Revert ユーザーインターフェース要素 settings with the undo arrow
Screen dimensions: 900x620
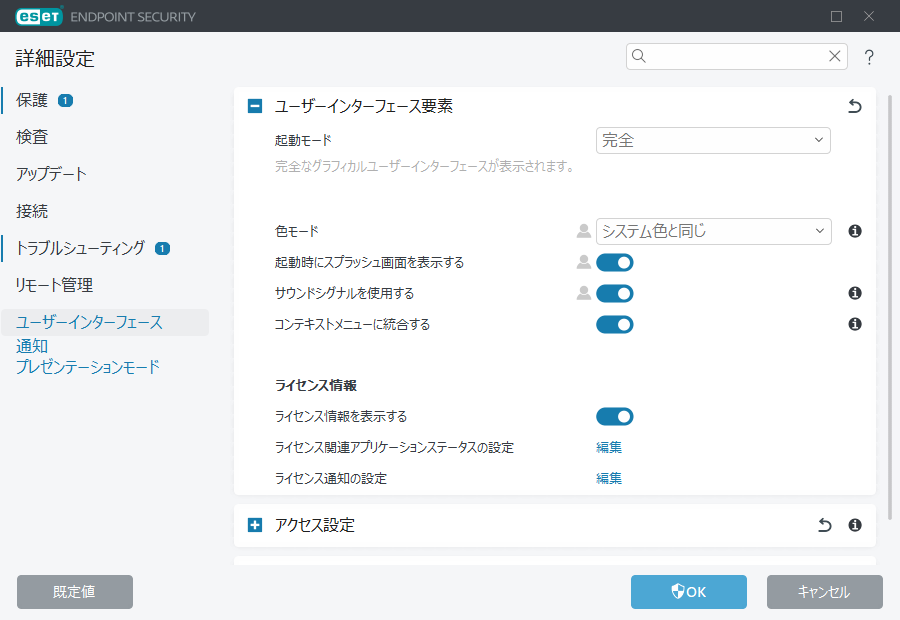pyautogui.click(x=855, y=105)
